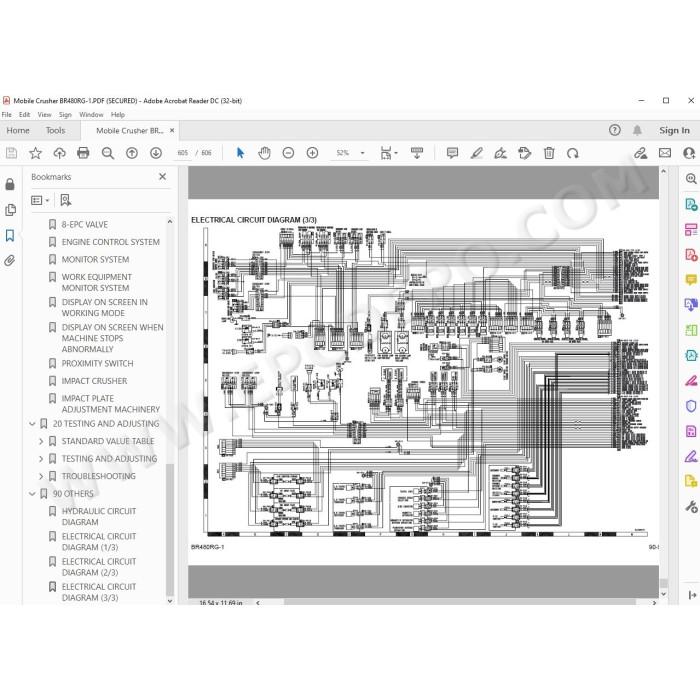700x700 pixels.
Task: Choose the selection arrow tool
Action: click(x=240, y=153)
